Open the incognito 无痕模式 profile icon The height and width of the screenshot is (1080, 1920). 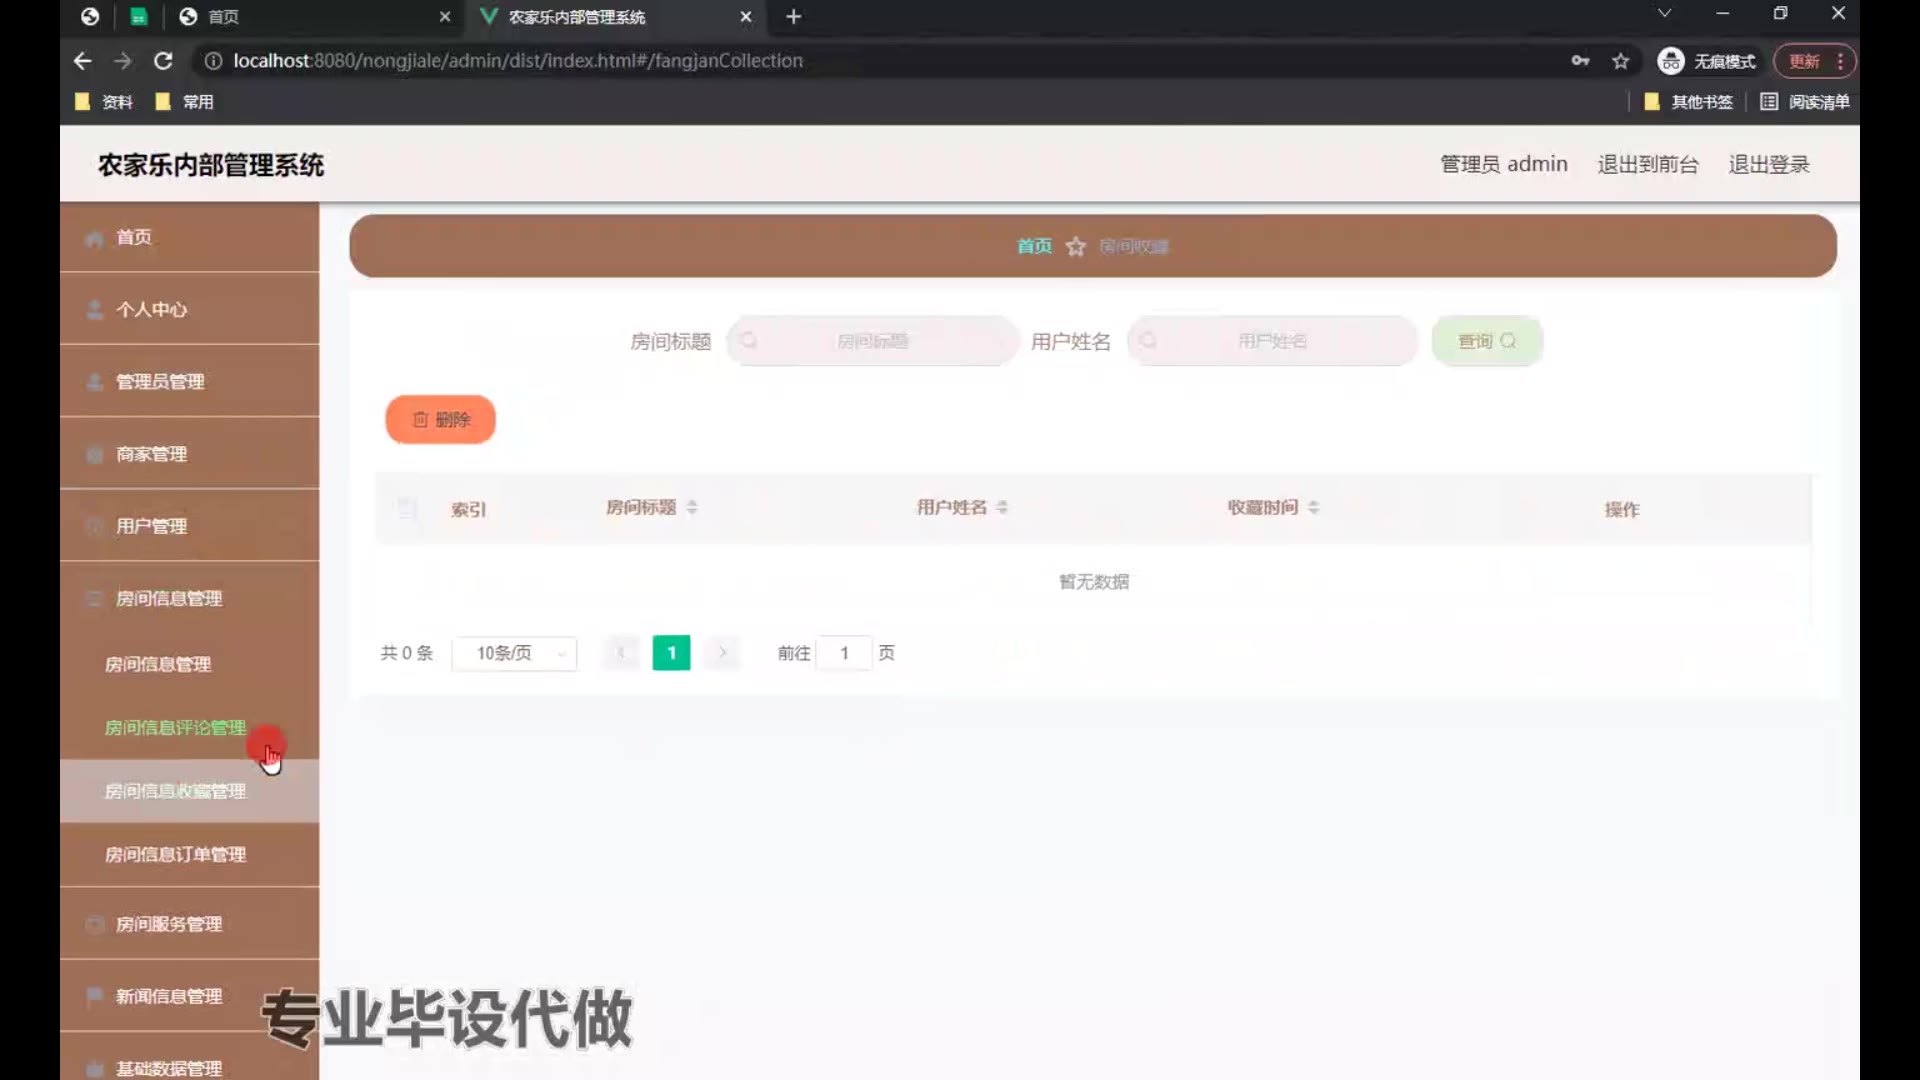[1670, 61]
